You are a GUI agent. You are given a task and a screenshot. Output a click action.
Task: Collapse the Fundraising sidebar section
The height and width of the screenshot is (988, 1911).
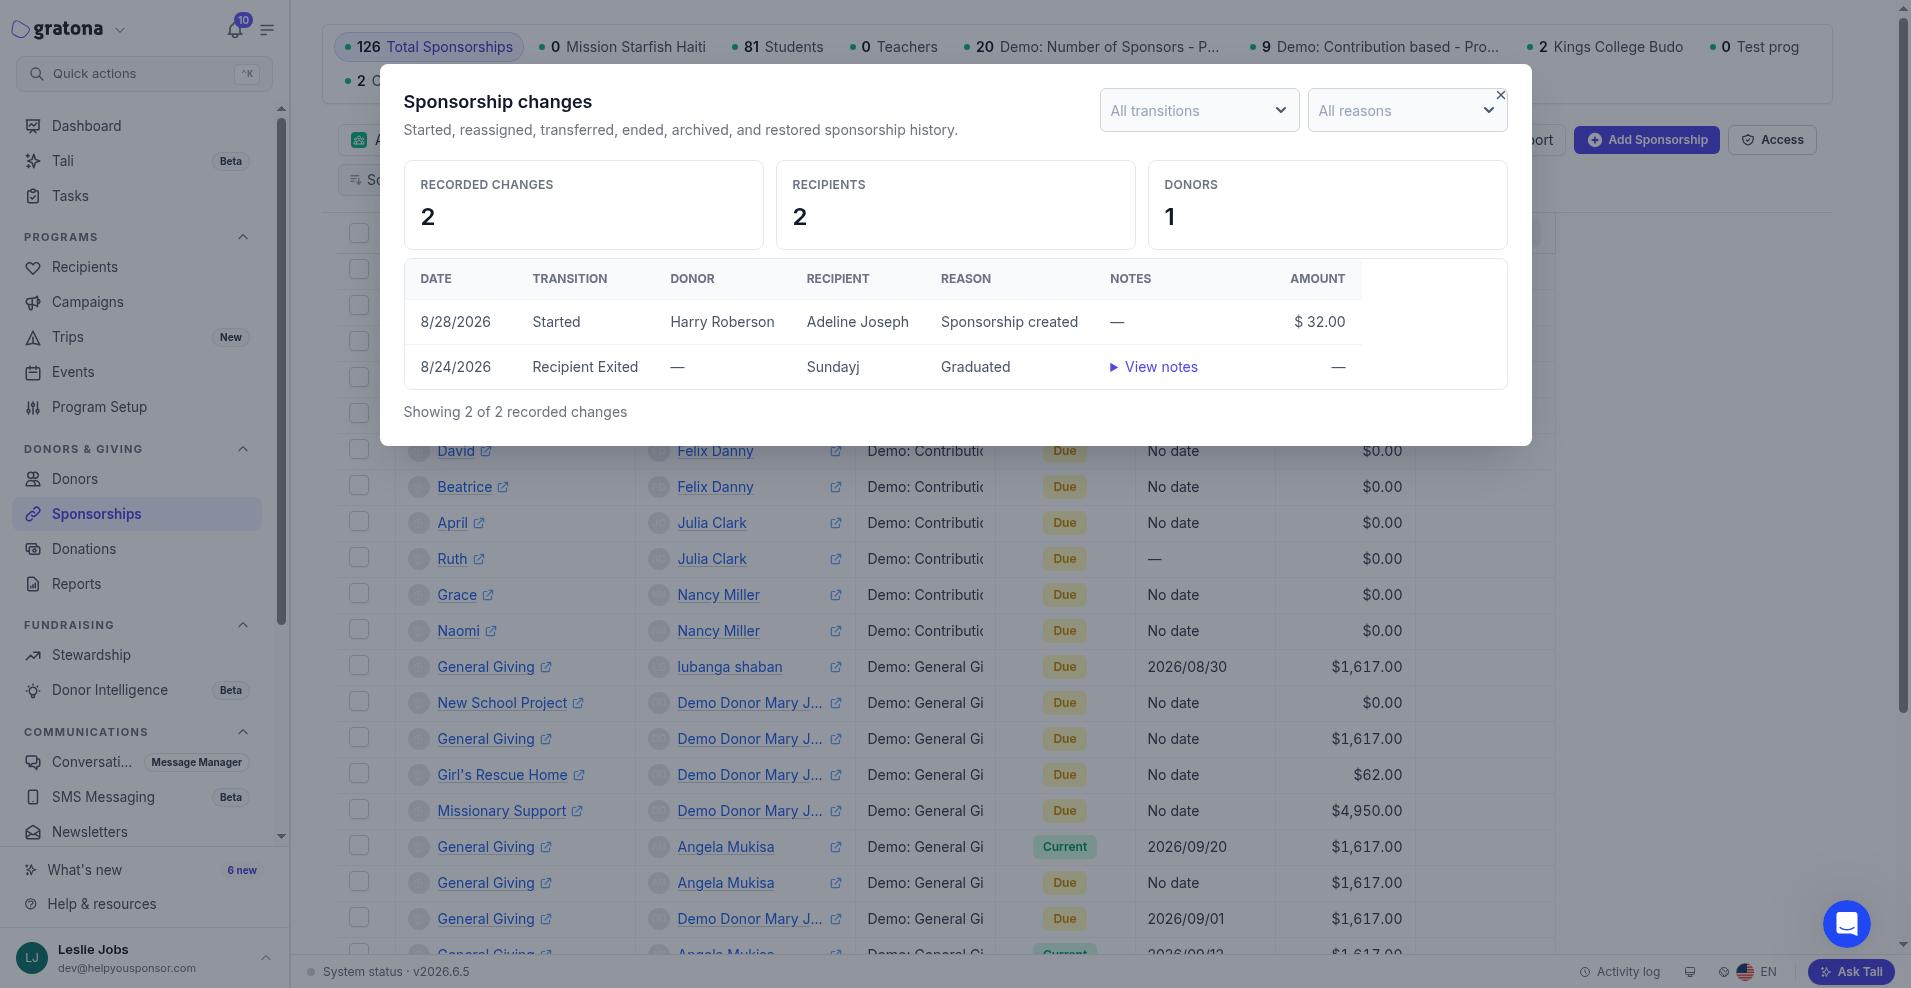tap(243, 625)
